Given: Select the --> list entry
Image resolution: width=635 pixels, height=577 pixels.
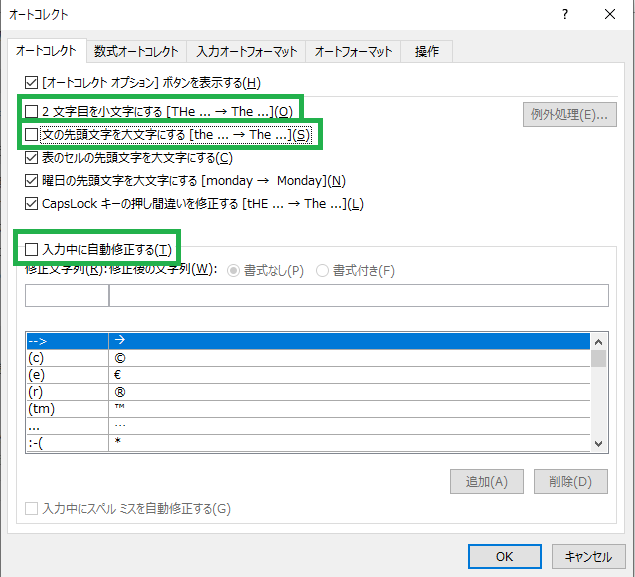Looking at the screenshot, I should 308,341.
